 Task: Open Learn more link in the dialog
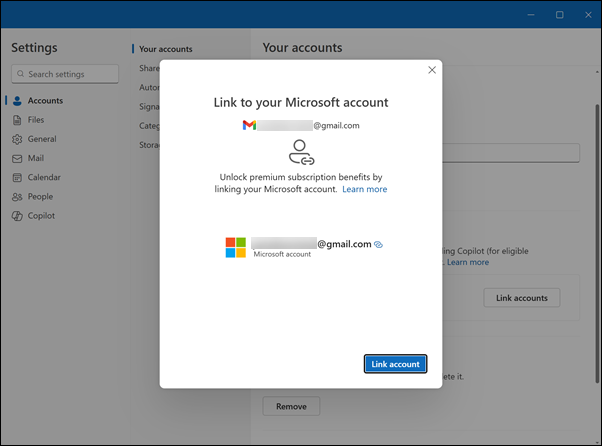click(x=364, y=189)
